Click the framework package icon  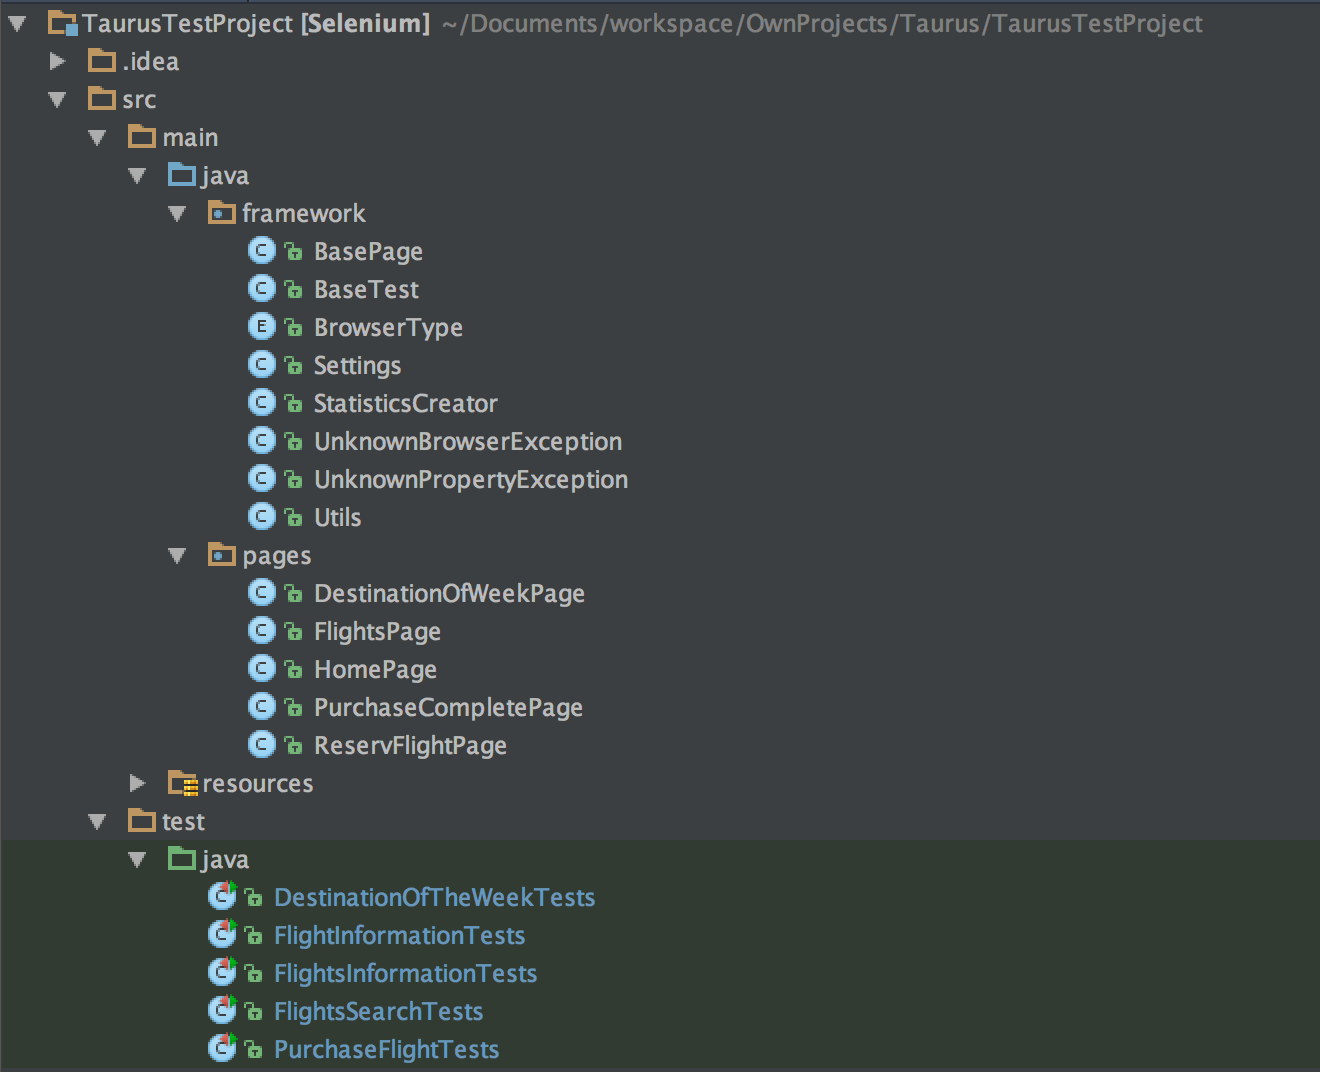tap(222, 213)
